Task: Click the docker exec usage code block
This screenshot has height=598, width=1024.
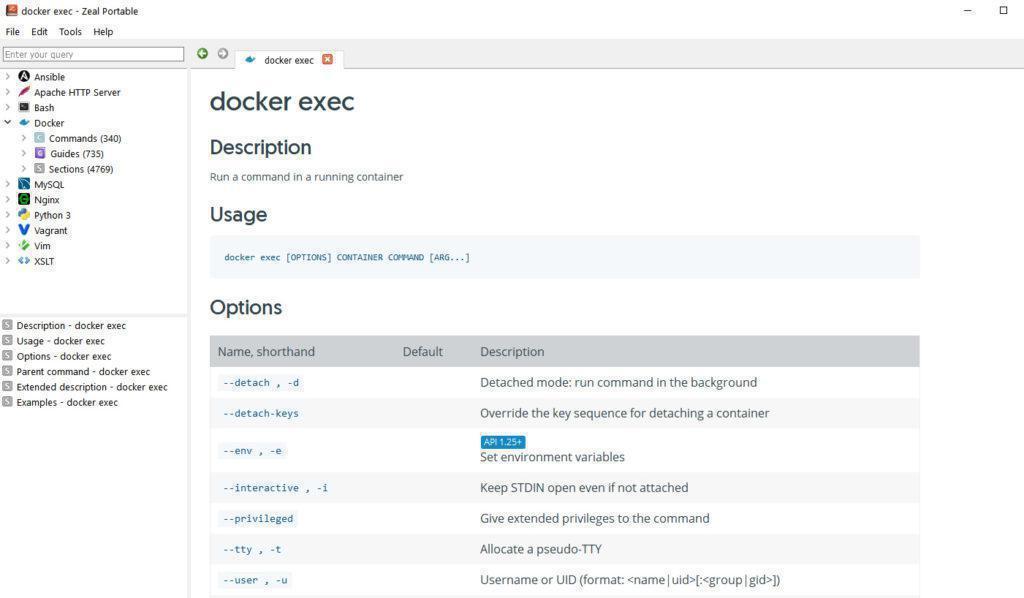Action: click(x=564, y=257)
